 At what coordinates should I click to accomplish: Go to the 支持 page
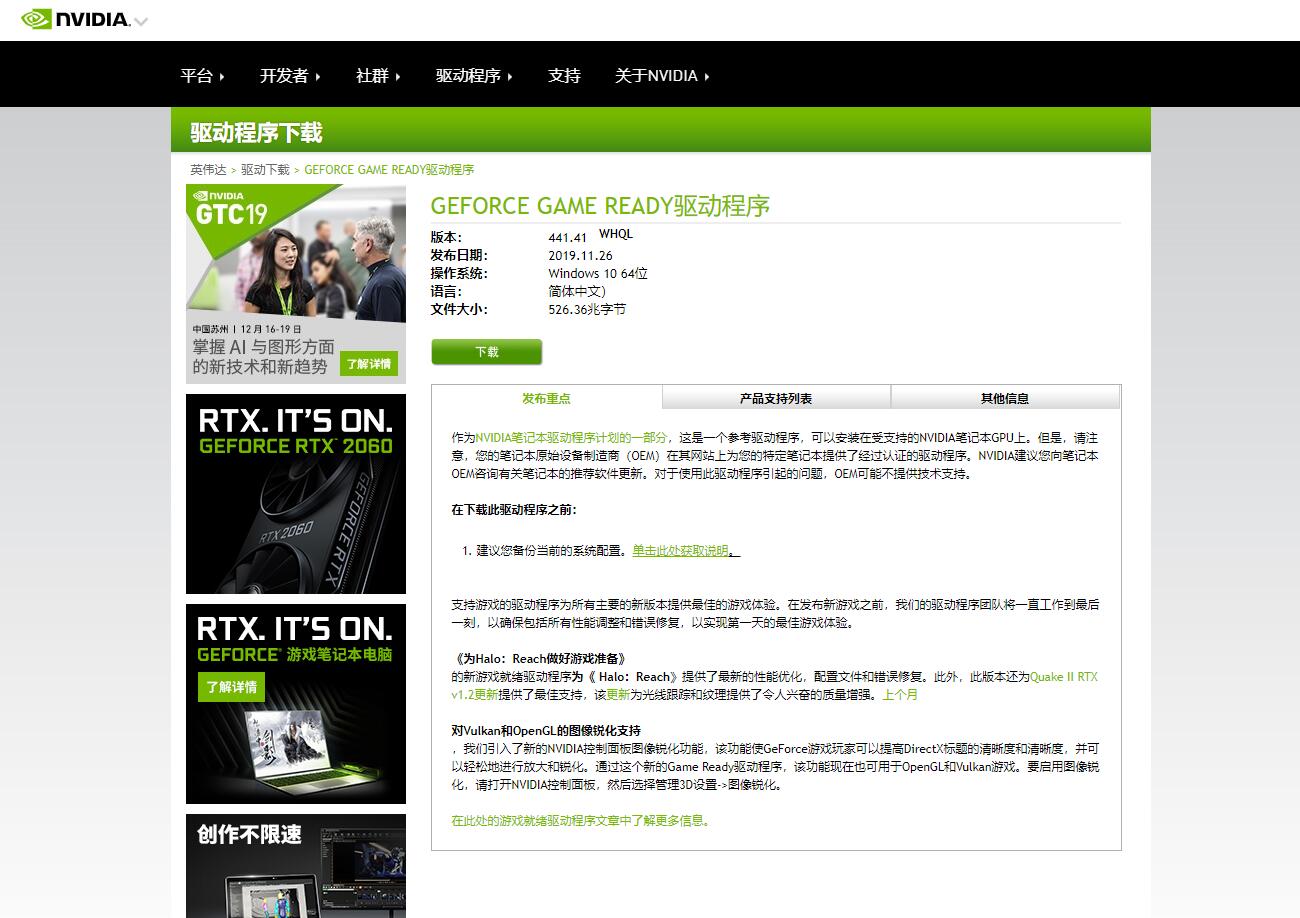click(564, 75)
